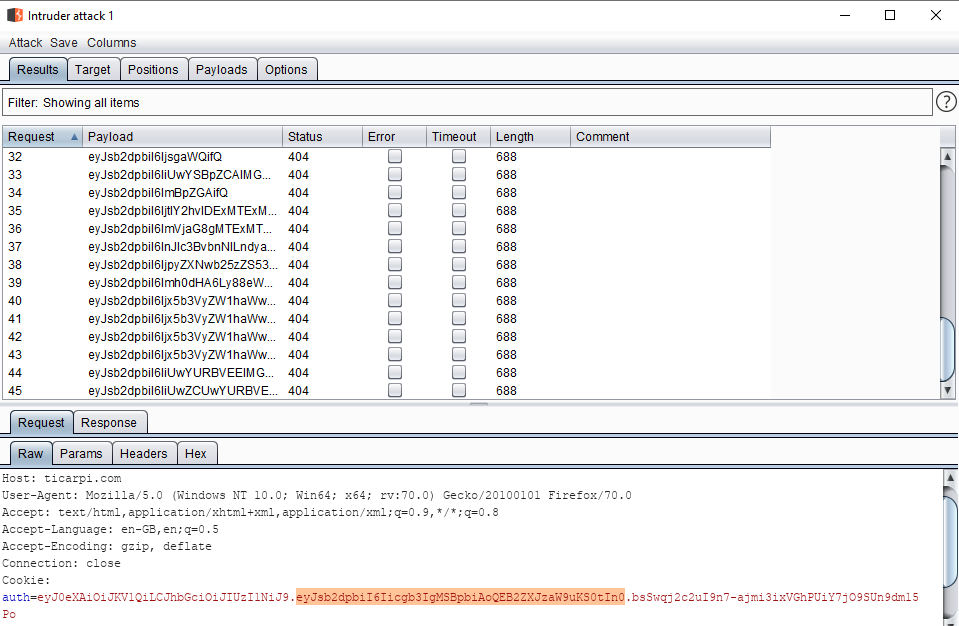The width and height of the screenshot is (959, 626).
Task: Click the Request column sort arrow
Action: click(74, 137)
